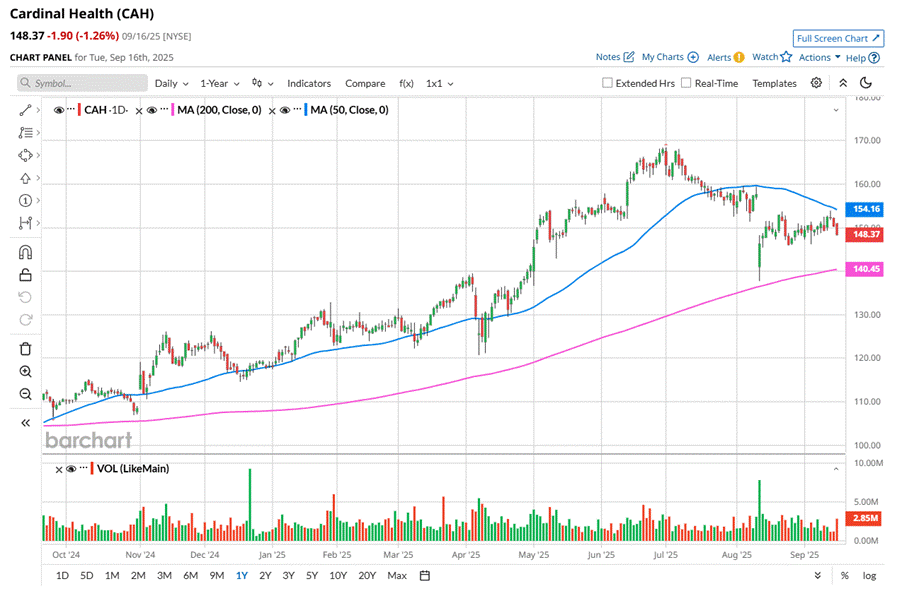The height and width of the screenshot is (591, 902).
Task: Open the Indicators menu
Action: (x=309, y=83)
